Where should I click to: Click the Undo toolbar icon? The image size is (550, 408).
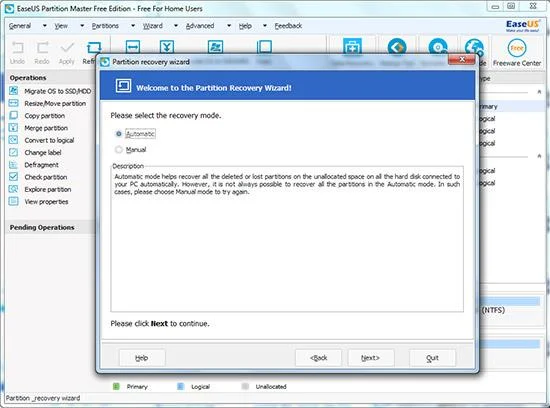coord(18,47)
